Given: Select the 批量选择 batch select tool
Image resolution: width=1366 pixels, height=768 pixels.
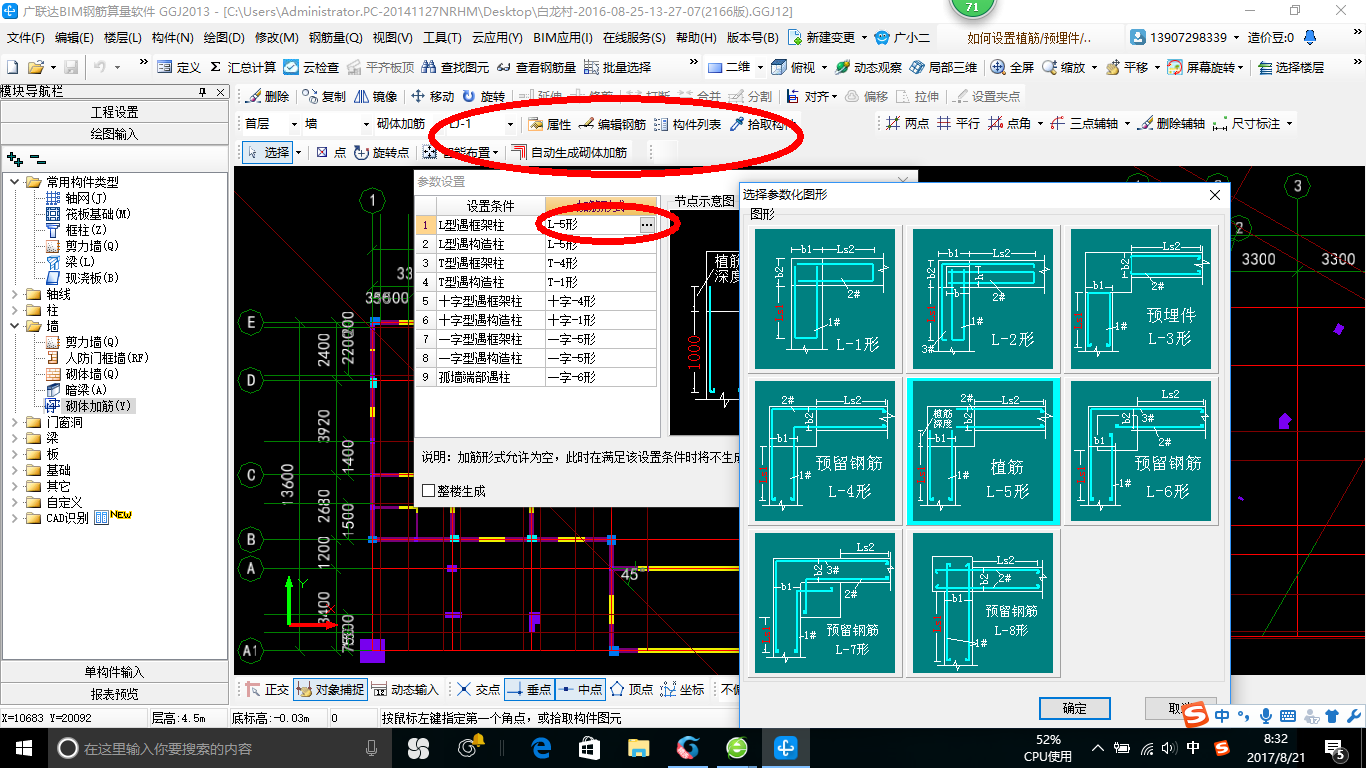Looking at the screenshot, I should click(x=617, y=67).
